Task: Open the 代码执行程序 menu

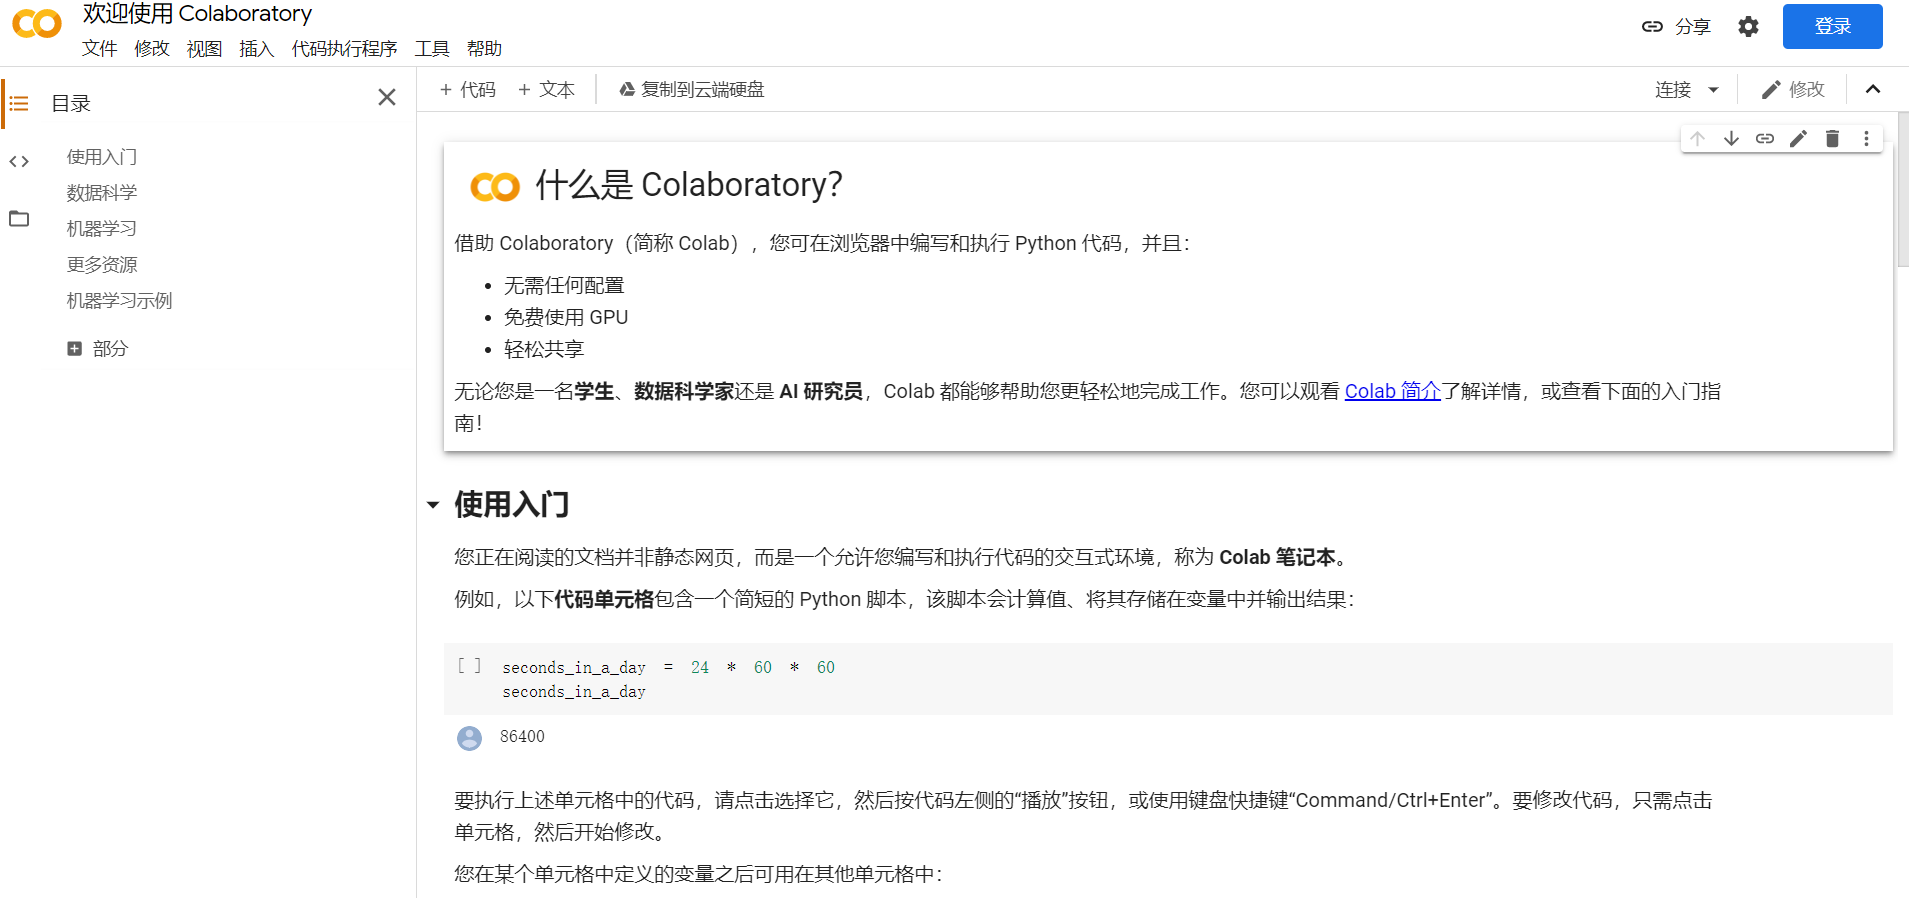Action: (x=344, y=49)
